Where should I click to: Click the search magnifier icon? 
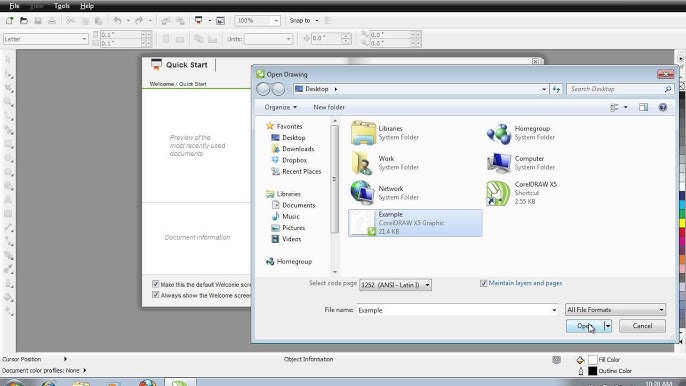(668, 89)
